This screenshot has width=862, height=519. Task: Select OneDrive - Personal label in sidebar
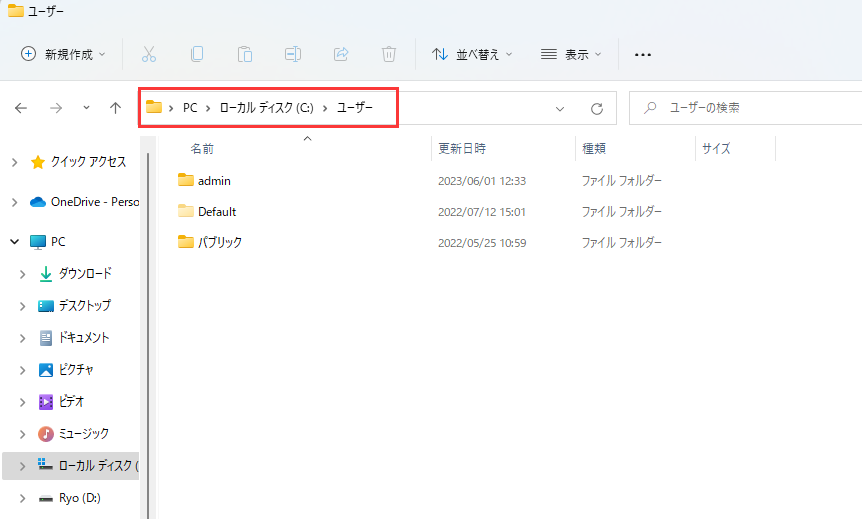95,202
